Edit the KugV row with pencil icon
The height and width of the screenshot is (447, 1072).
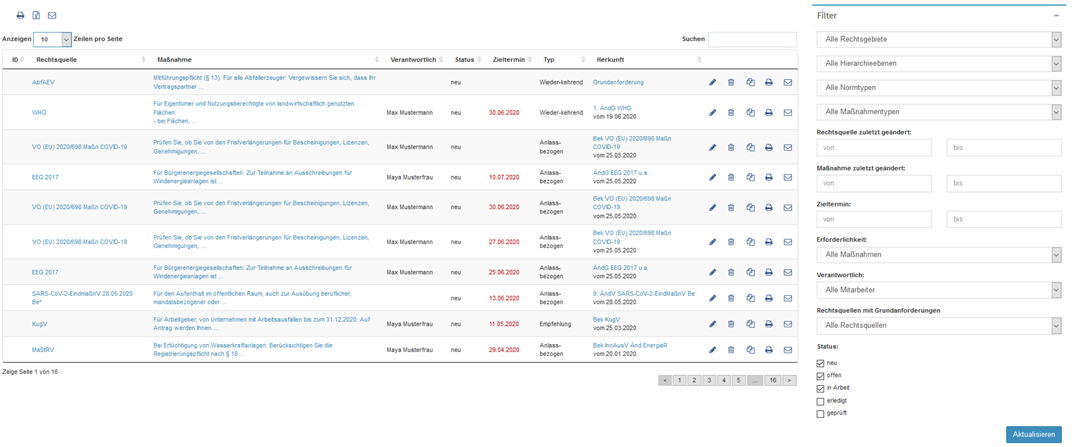coord(712,323)
